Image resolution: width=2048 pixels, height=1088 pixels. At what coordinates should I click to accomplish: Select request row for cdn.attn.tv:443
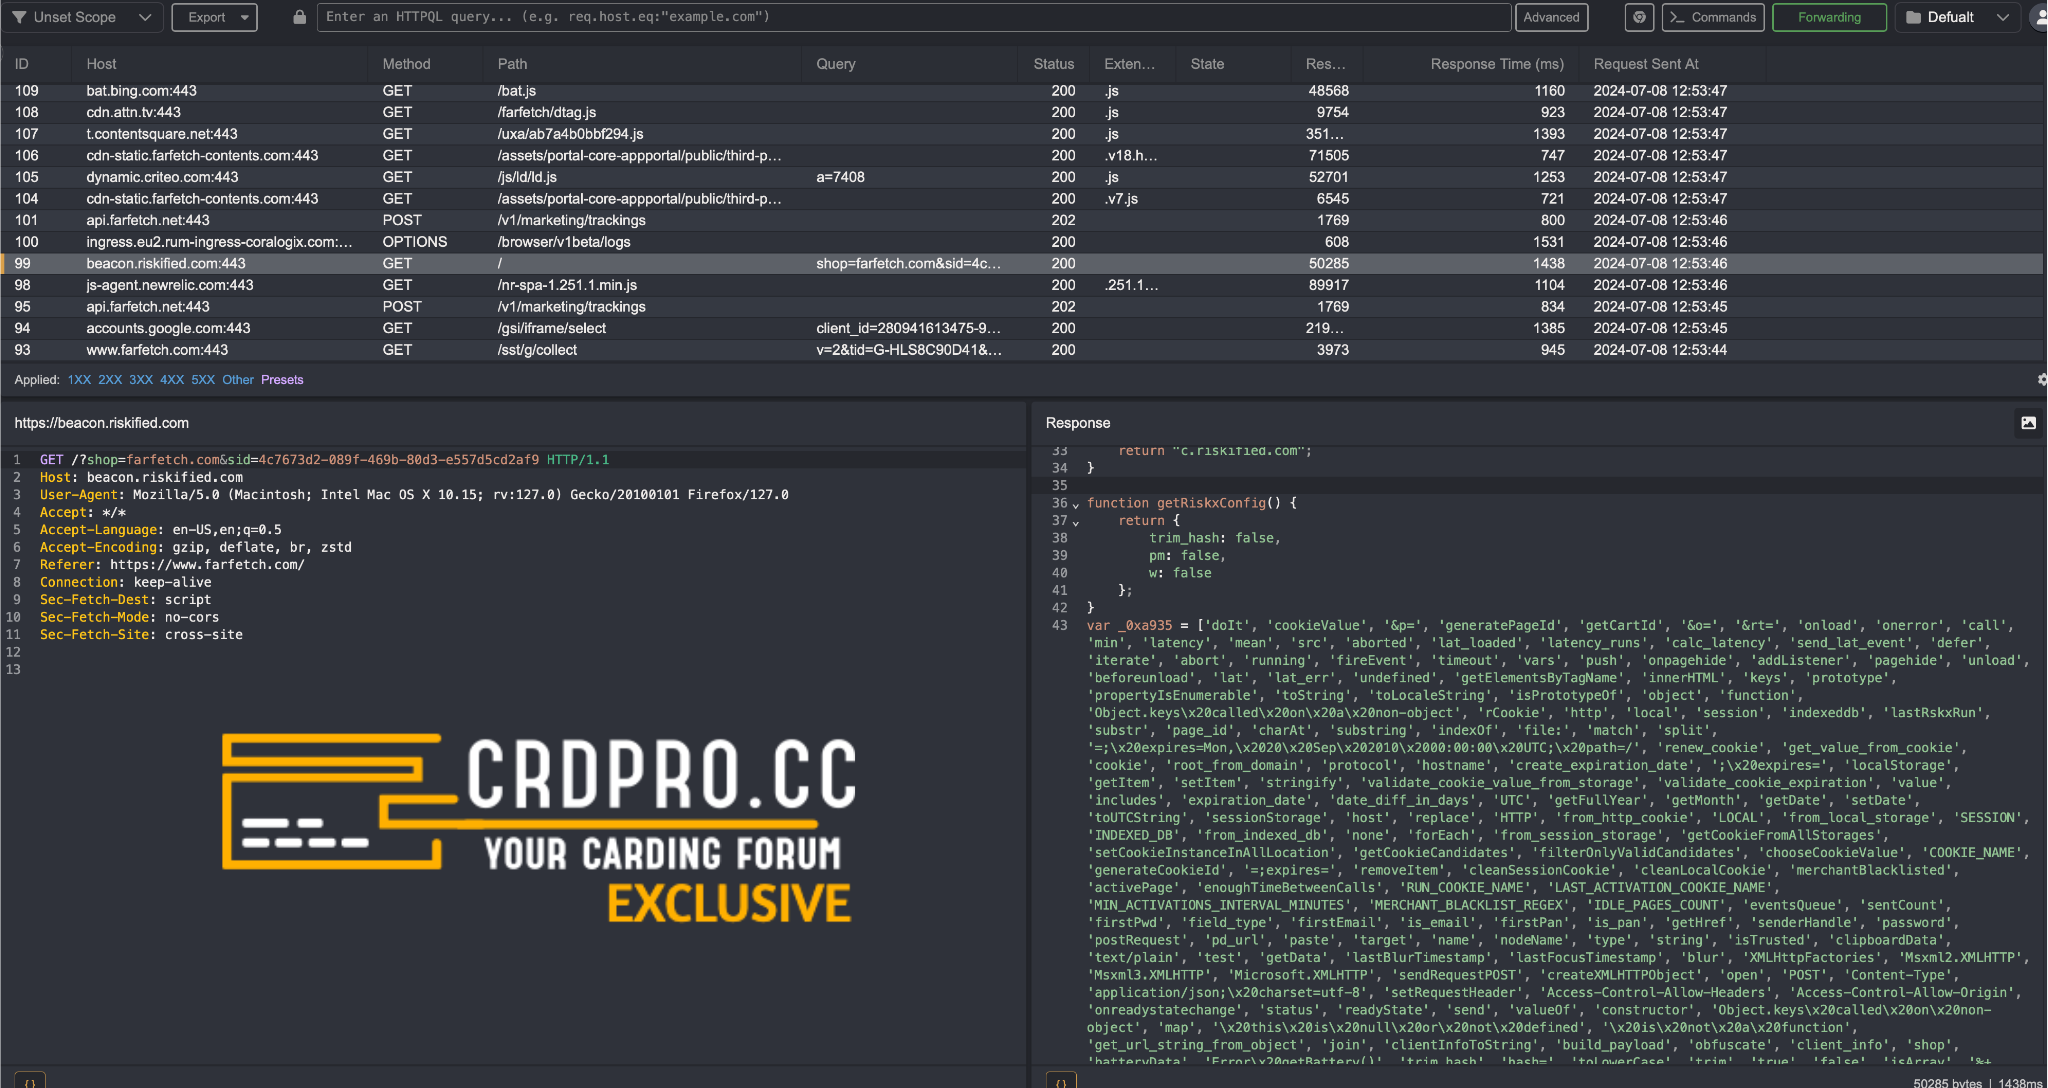[x=1021, y=112]
